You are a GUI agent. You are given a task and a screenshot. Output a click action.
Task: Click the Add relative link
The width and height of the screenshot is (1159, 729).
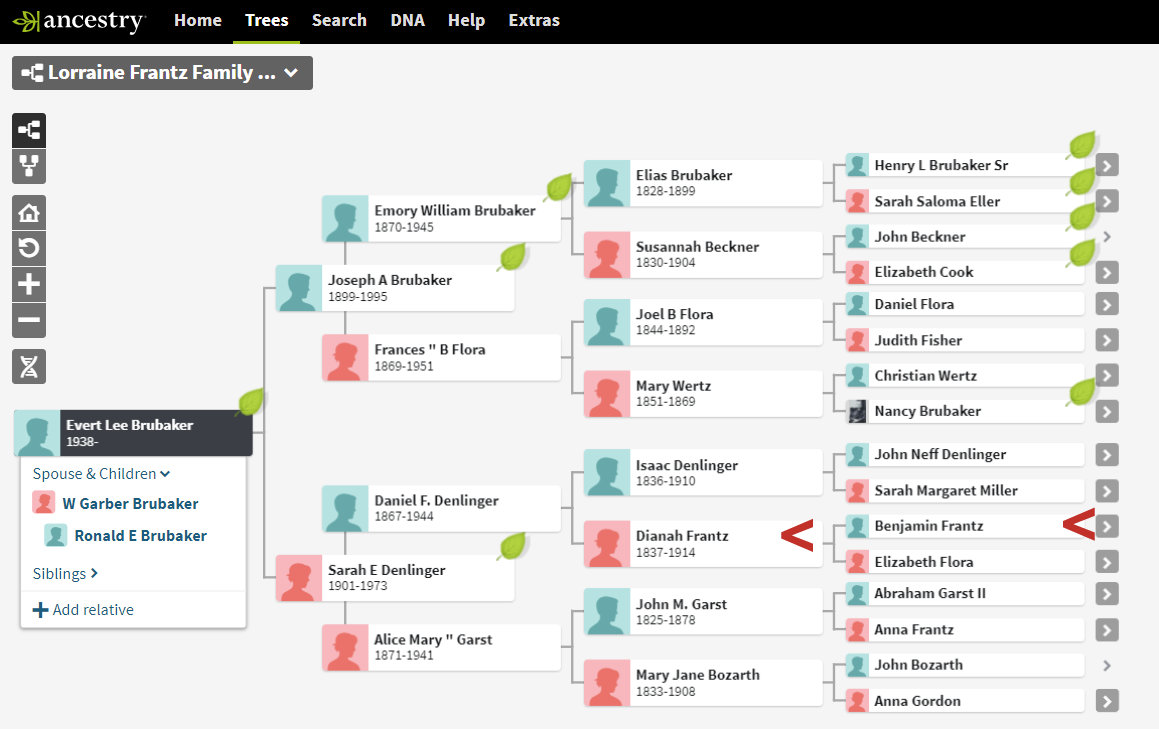point(84,610)
